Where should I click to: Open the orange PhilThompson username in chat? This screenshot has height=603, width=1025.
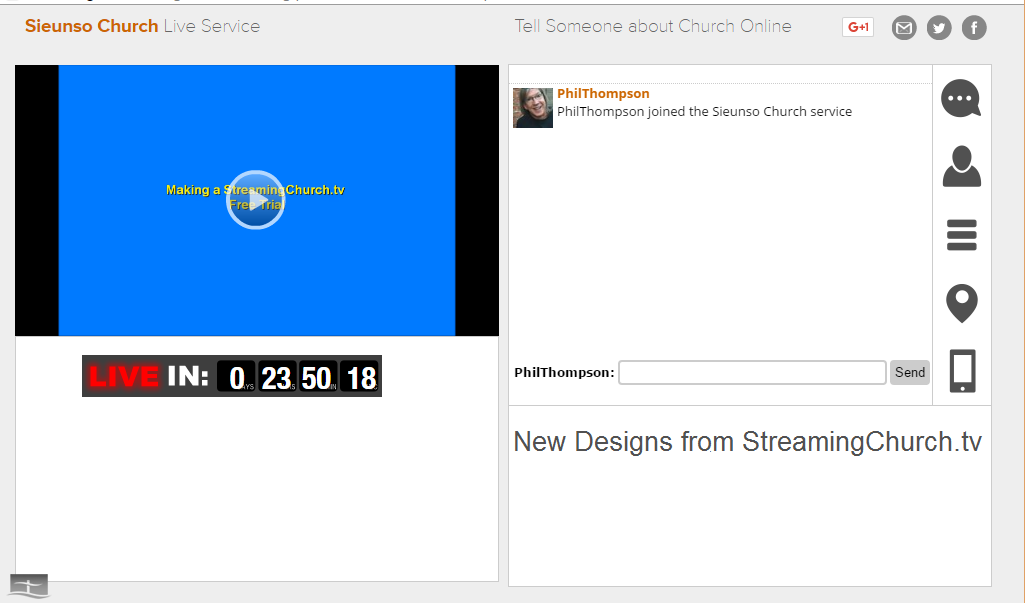603,94
